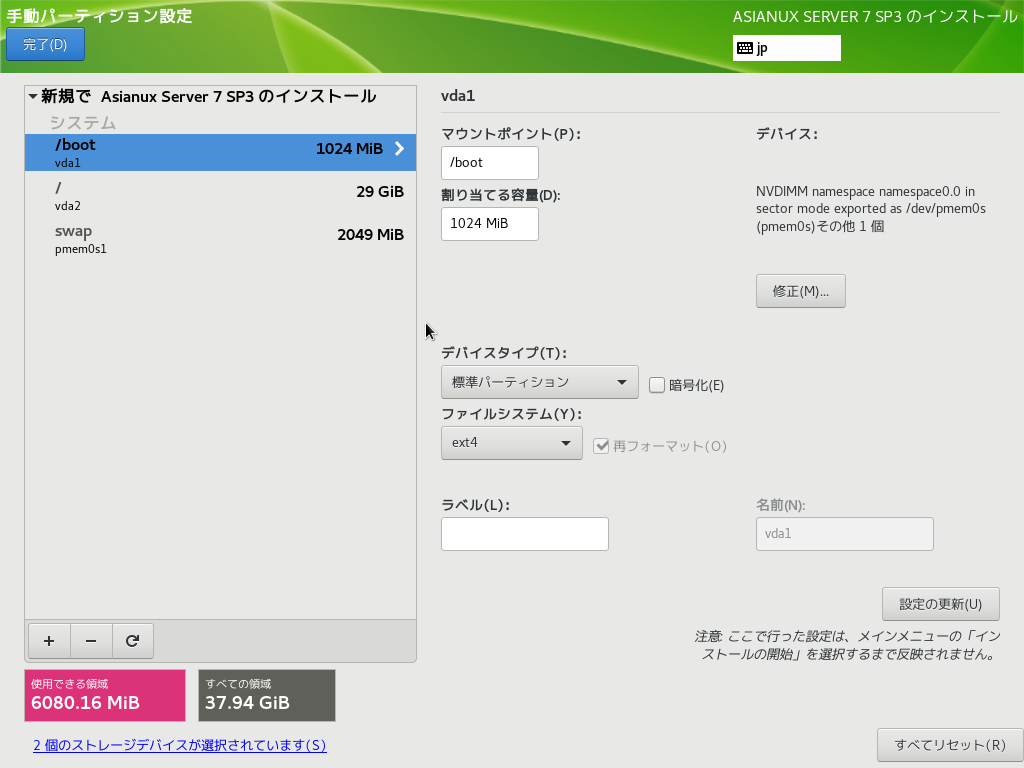Open the selected storage devices link
The height and width of the screenshot is (768, 1024).
pyautogui.click(x=179, y=745)
